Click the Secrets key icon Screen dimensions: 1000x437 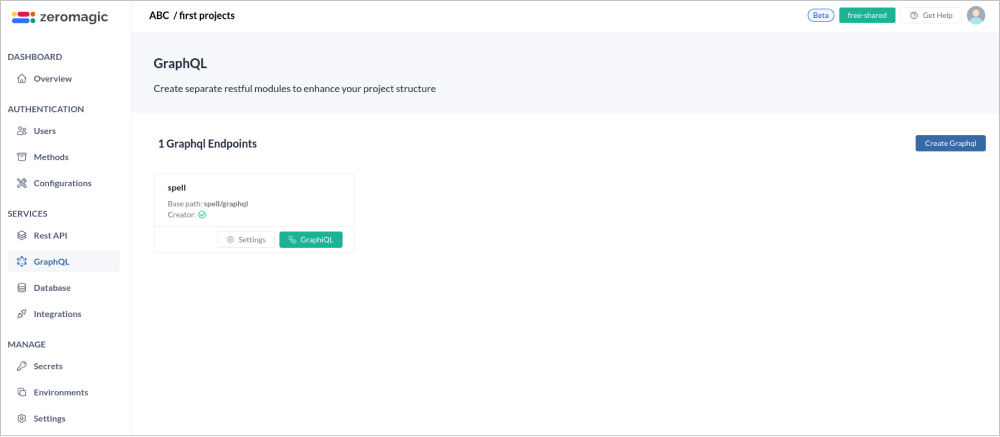tap(22, 367)
